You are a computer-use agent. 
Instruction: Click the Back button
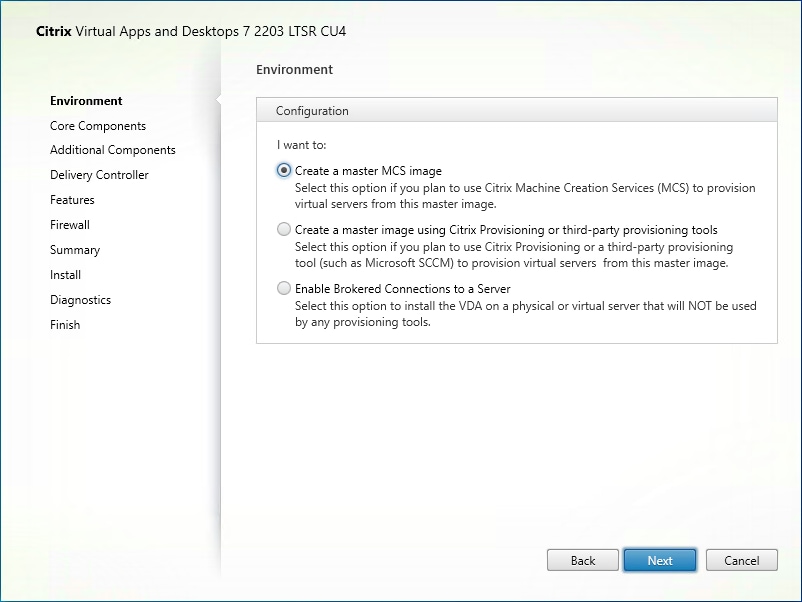(582, 560)
